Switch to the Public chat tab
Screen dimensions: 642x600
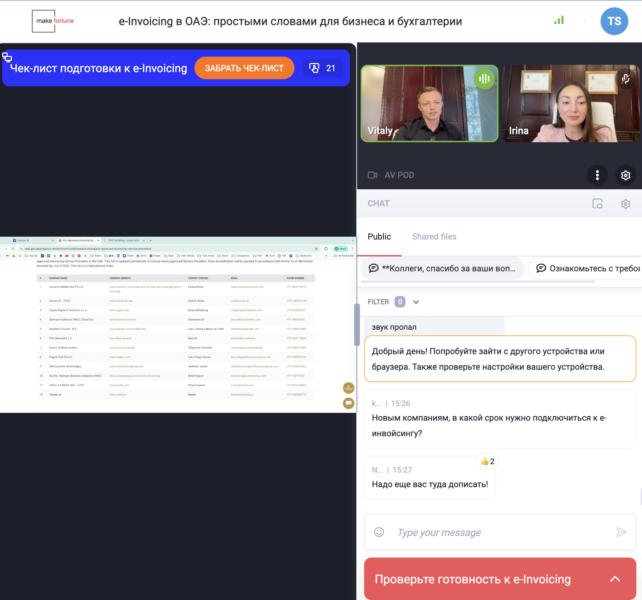coord(379,237)
